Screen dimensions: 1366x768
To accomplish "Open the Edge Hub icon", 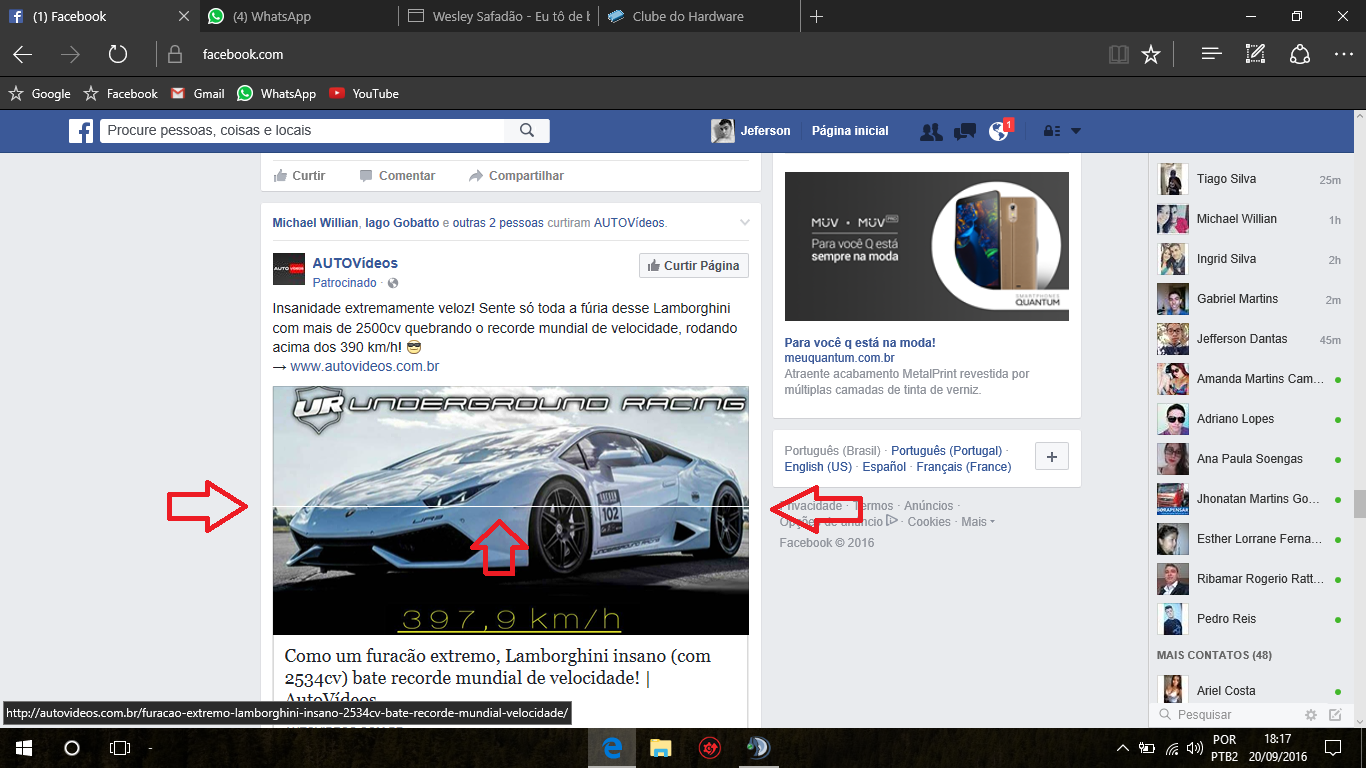I will point(1212,55).
